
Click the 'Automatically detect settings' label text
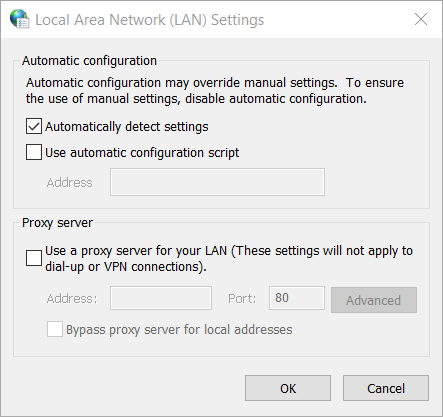pos(127,127)
